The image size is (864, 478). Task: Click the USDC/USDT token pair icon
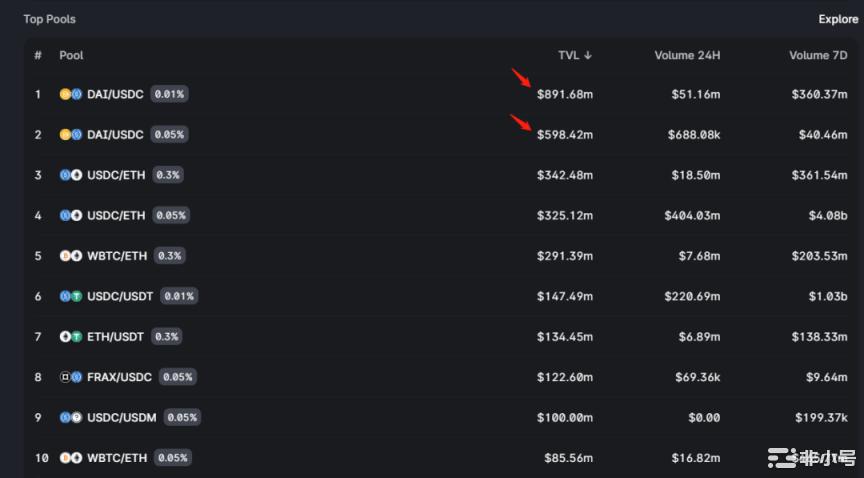[x=70, y=296]
